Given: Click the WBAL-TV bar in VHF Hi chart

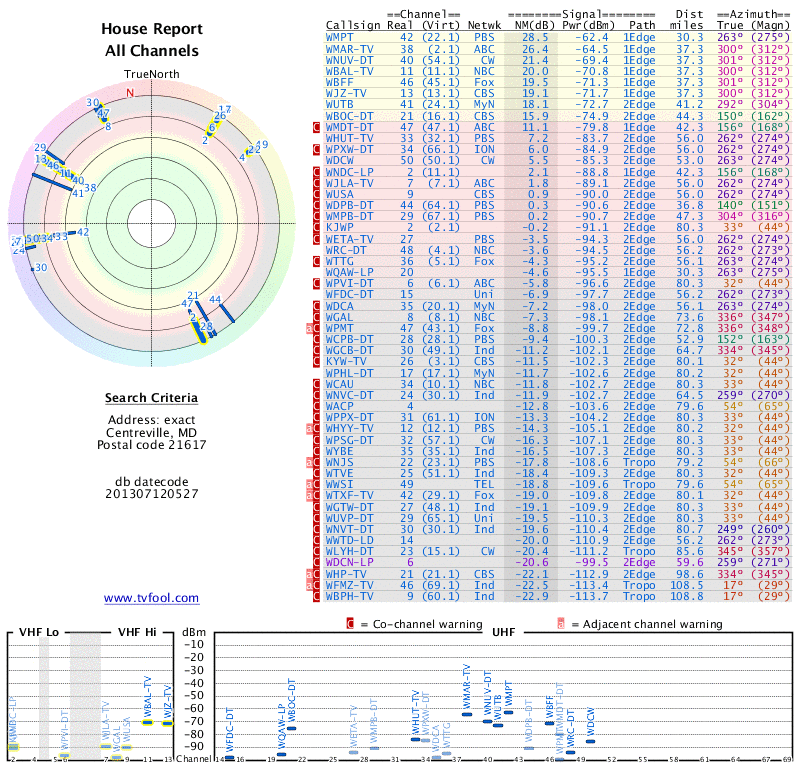Looking at the screenshot, I should coord(148,721).
